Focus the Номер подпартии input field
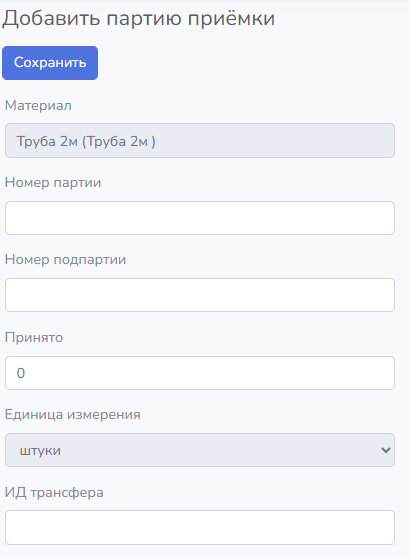Image resolution: width=410 pixels, height=559 pixels. tap(200, 295)
